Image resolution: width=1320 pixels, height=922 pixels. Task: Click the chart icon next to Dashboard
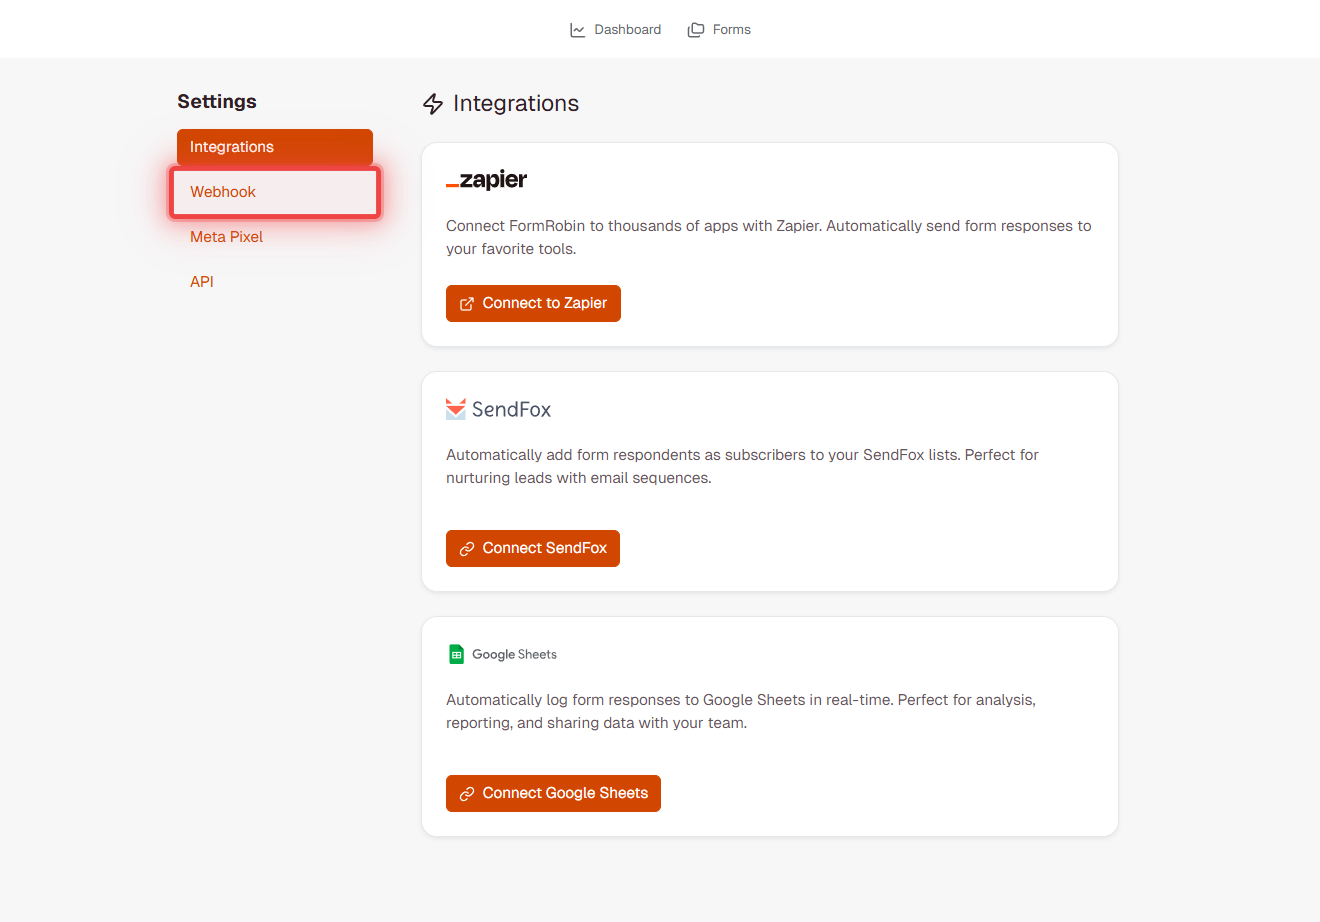(578, 29)
